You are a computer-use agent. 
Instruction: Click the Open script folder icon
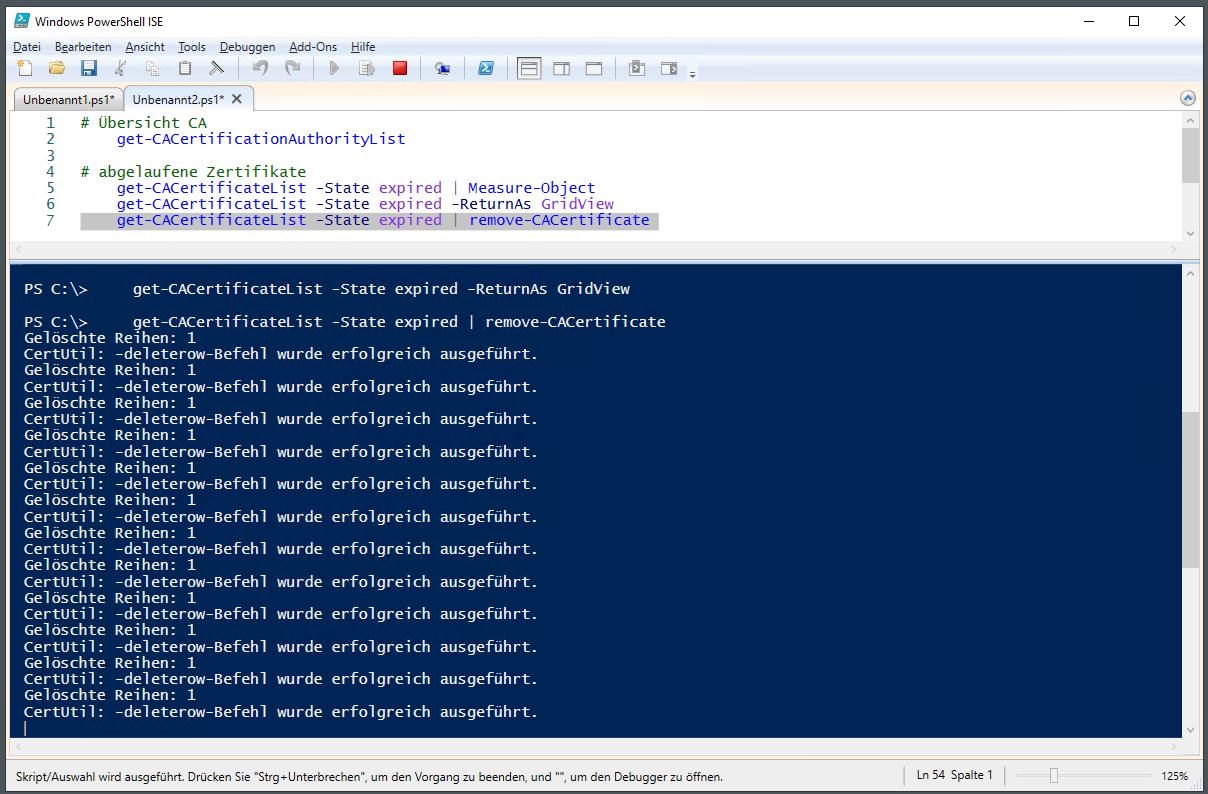tap(57, 68)
